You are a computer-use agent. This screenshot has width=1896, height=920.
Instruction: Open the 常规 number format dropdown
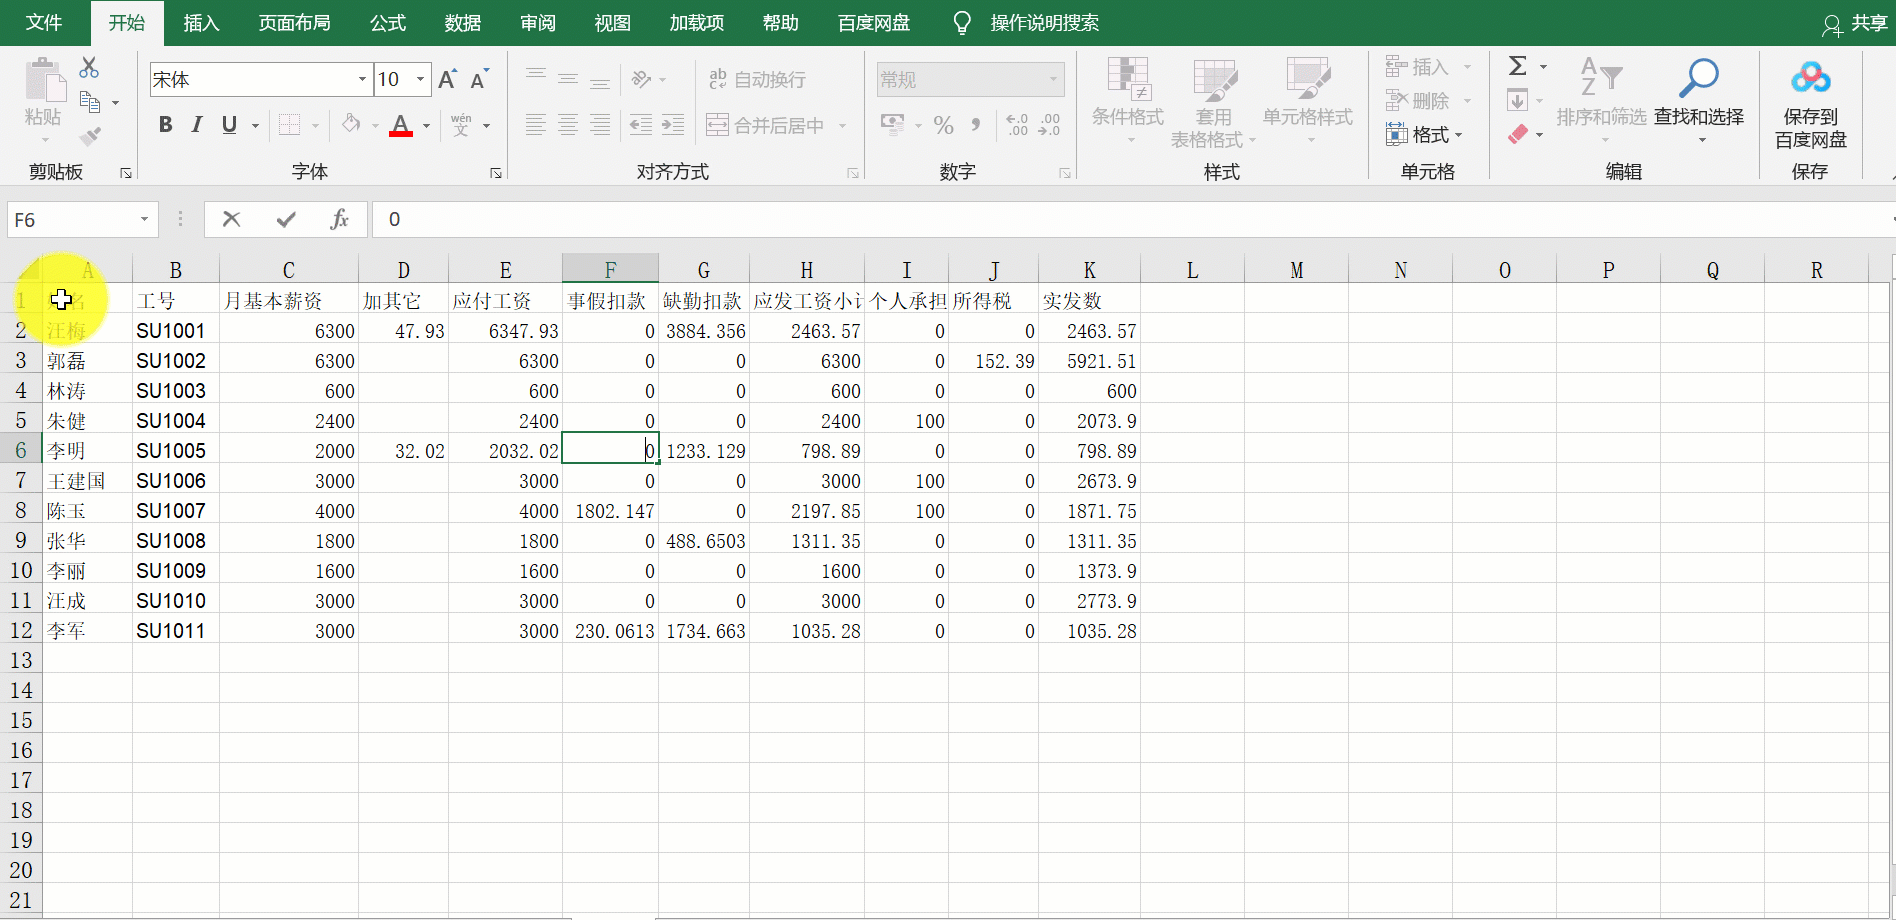tap(1053, 79)
